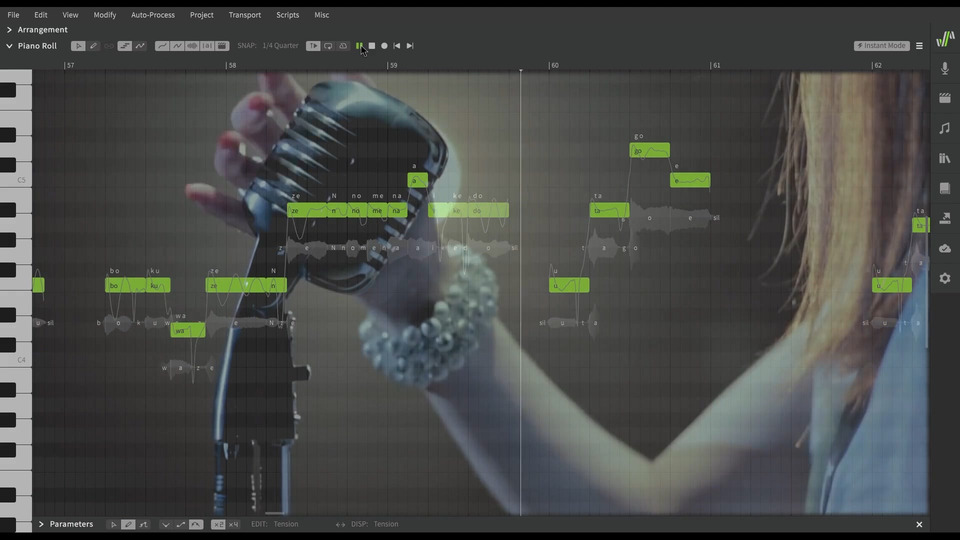
Task: Toggle pitch curve display
Action: click(162, 46)
